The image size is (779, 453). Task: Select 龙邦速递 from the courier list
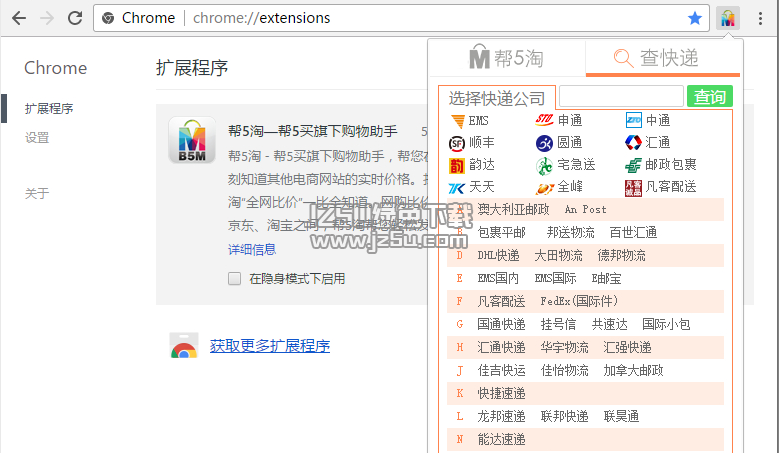point(501,416)
